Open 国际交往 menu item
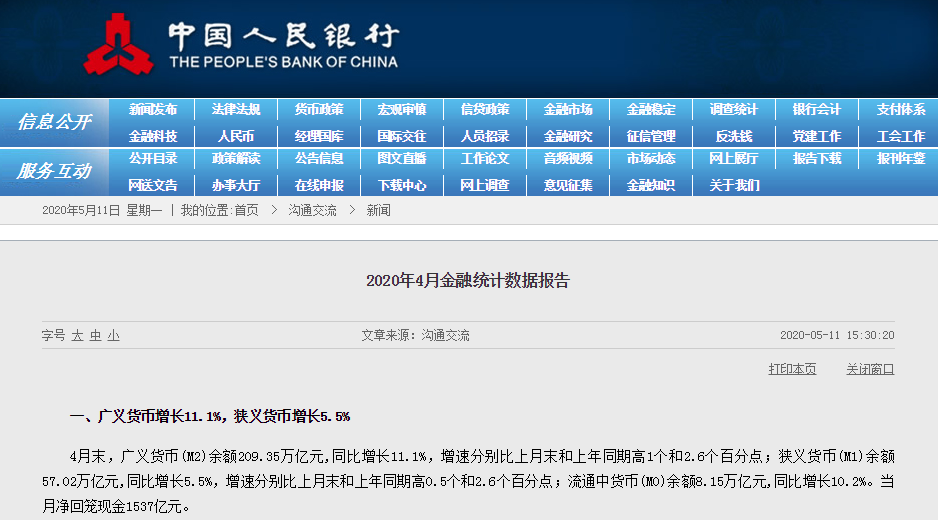Screen dimensions: 938x520 click(402, 136)
